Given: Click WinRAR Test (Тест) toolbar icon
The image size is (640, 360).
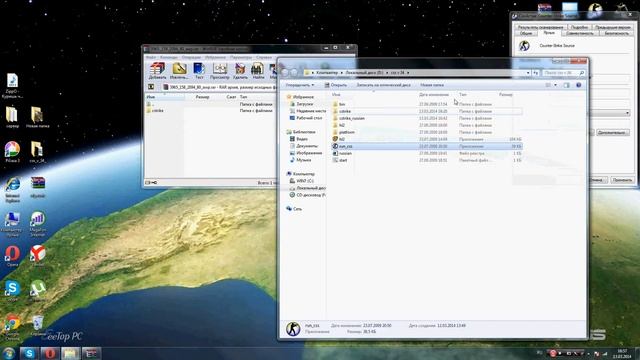Looking at the screenshot, I should (x=199, y=71).
